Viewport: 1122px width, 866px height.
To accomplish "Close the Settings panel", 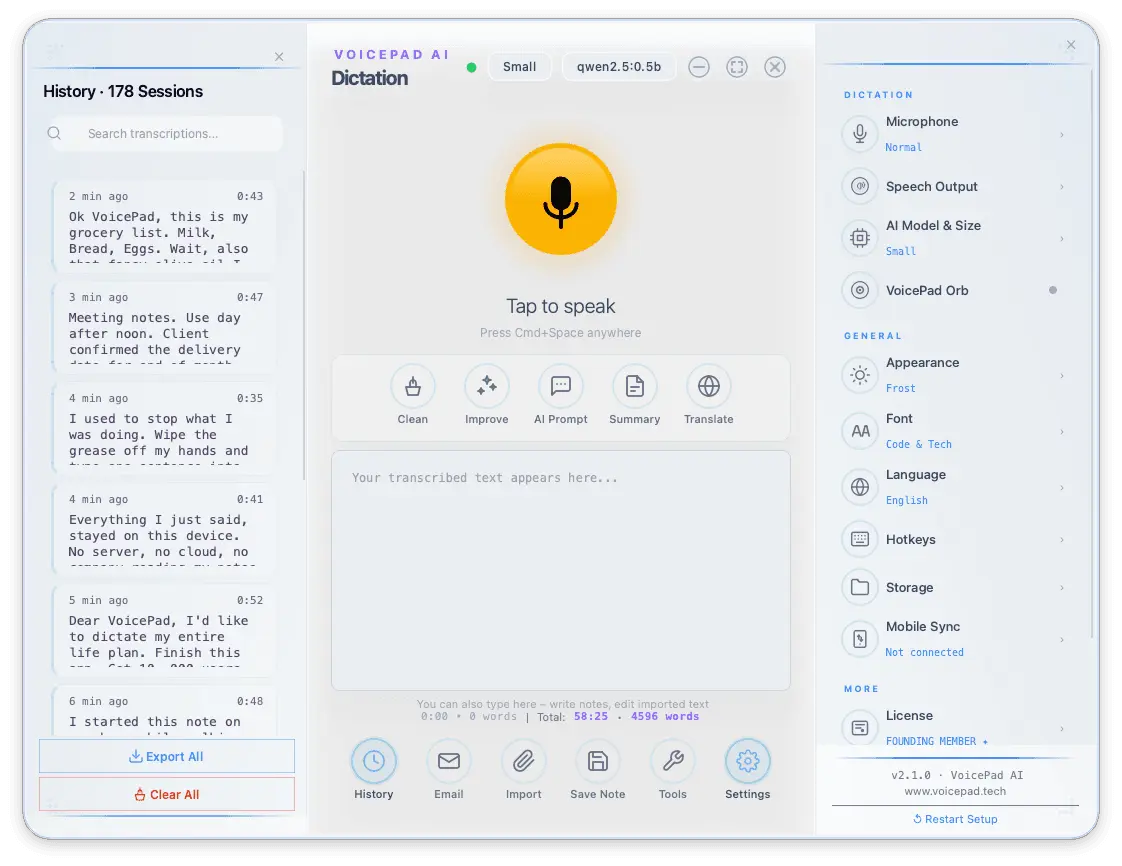I will click(x=1071, y=44).
